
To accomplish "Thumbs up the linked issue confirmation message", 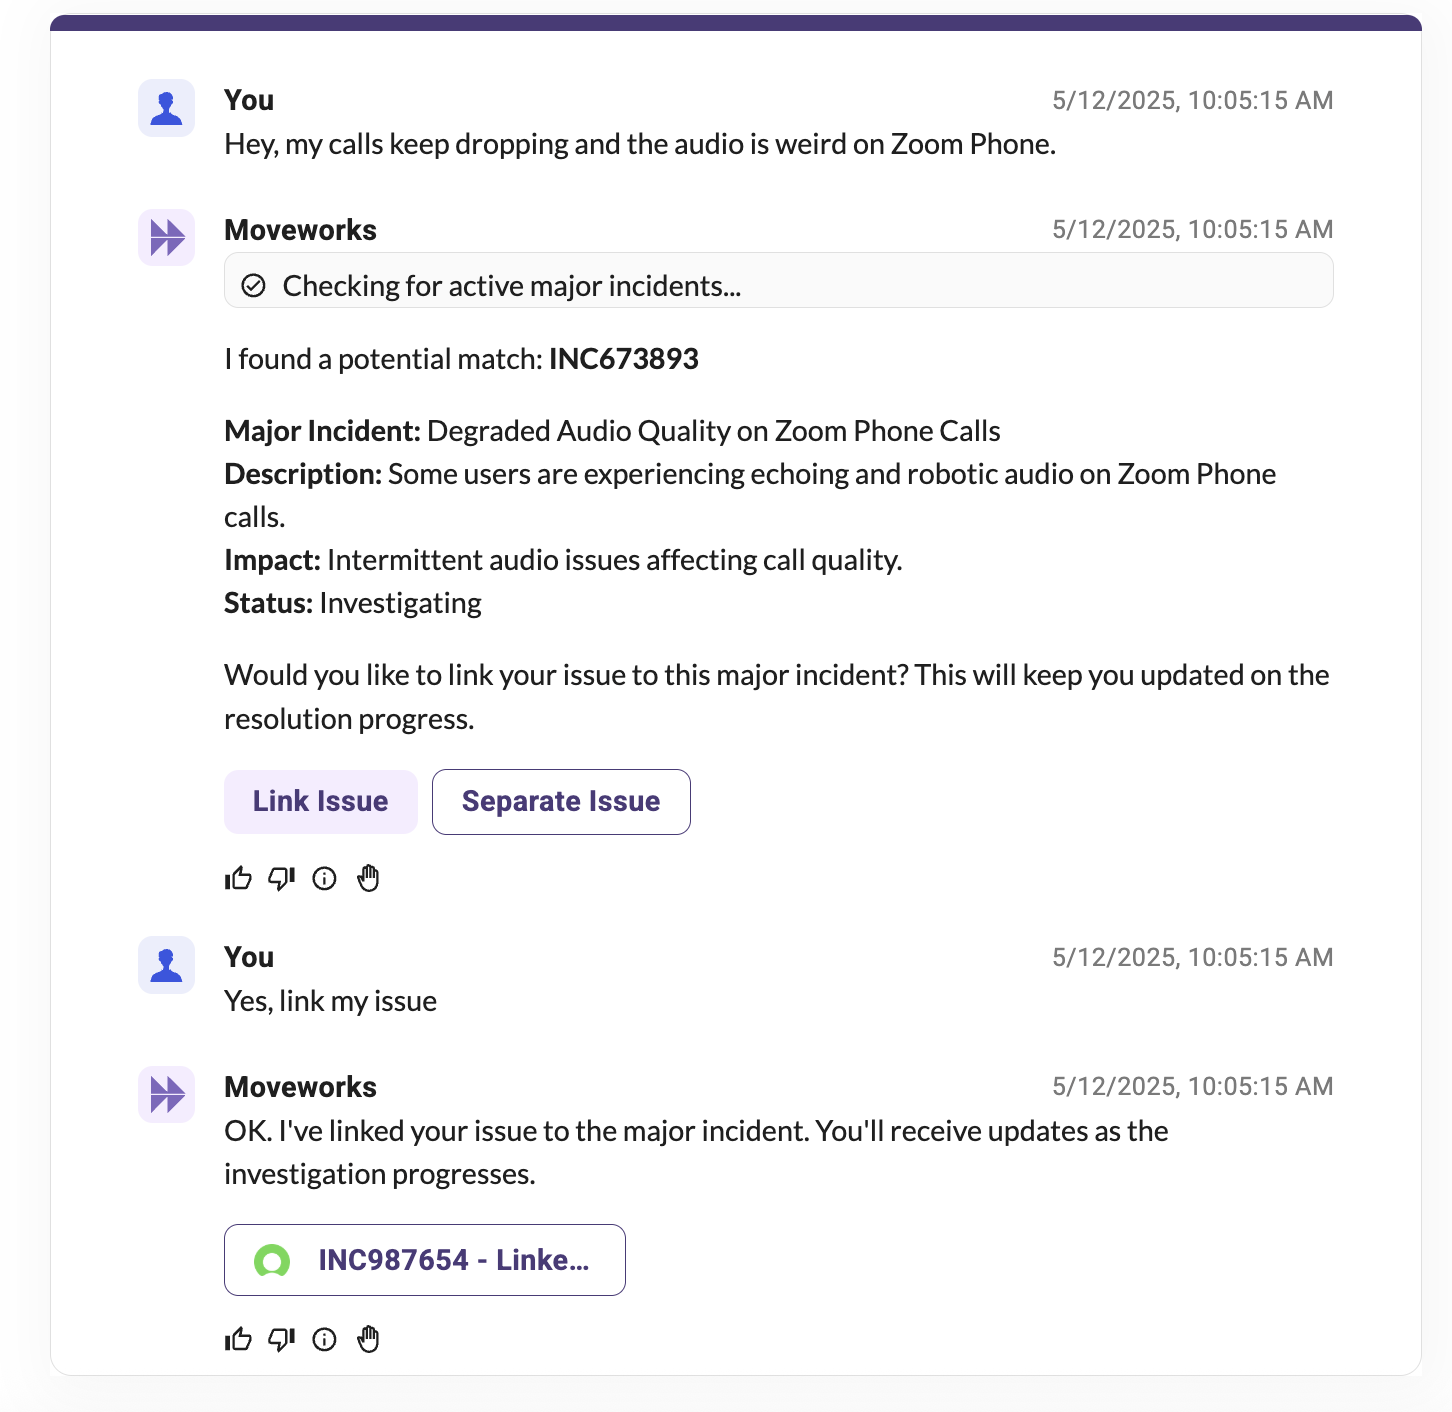I will tap(238, 1339).
